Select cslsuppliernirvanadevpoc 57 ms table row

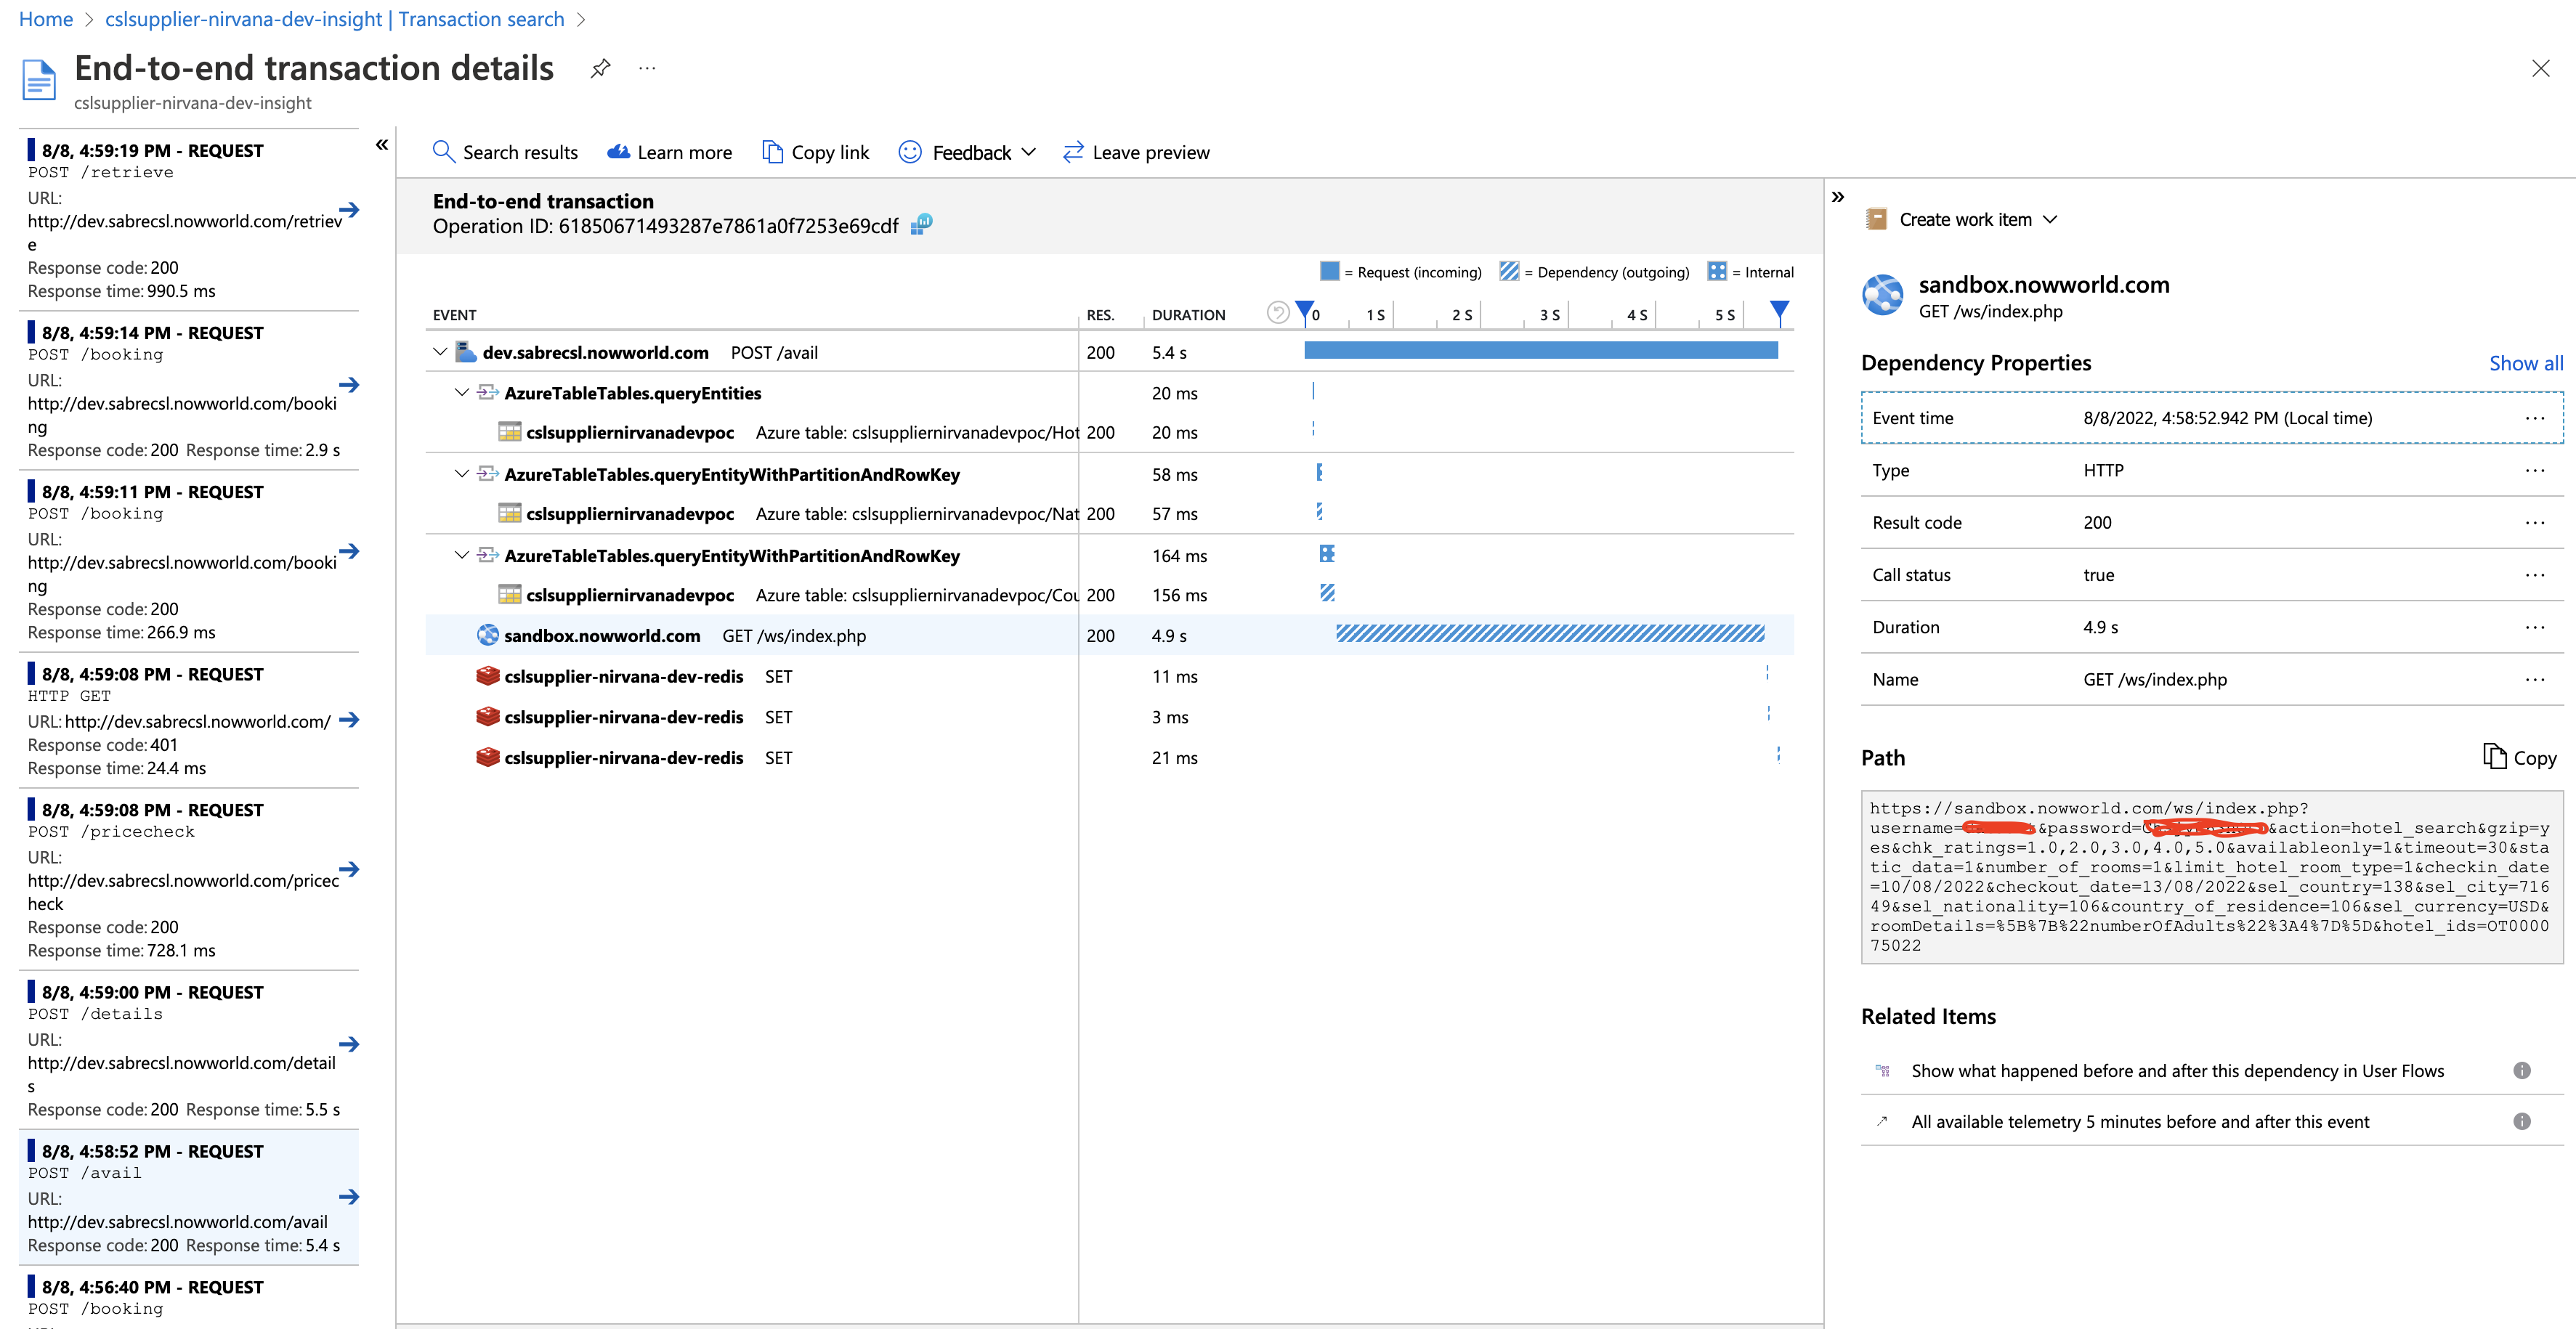[1109, 513]
